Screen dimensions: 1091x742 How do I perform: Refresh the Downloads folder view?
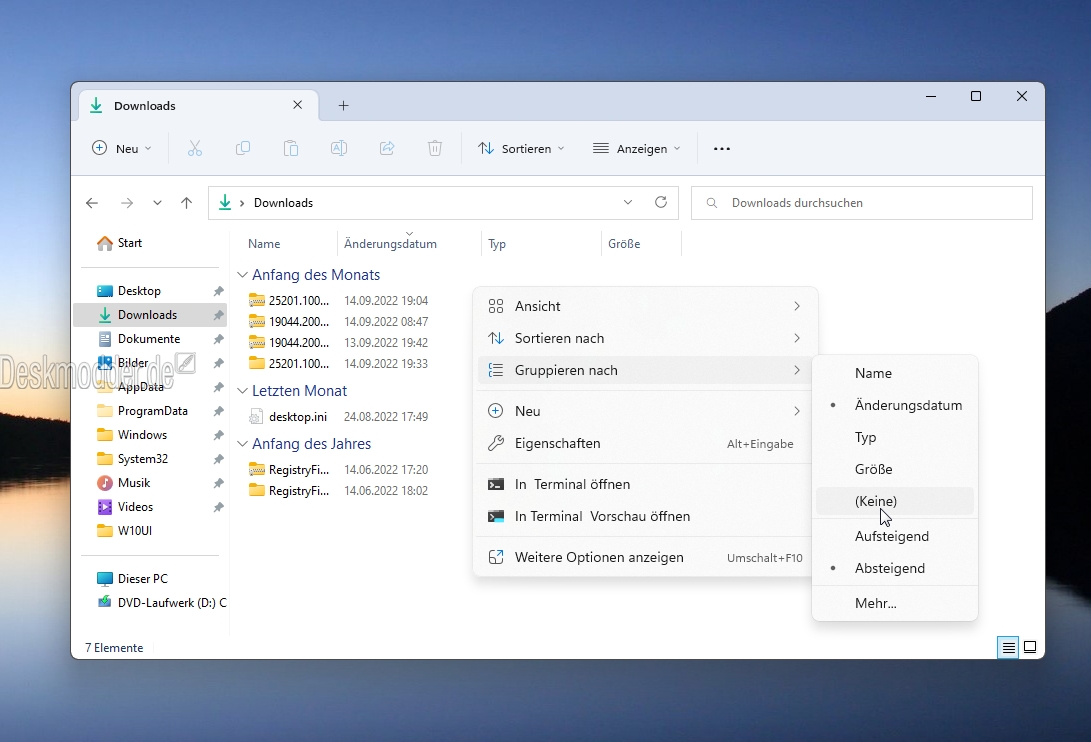pyautogui.click(x=661, y=202)
